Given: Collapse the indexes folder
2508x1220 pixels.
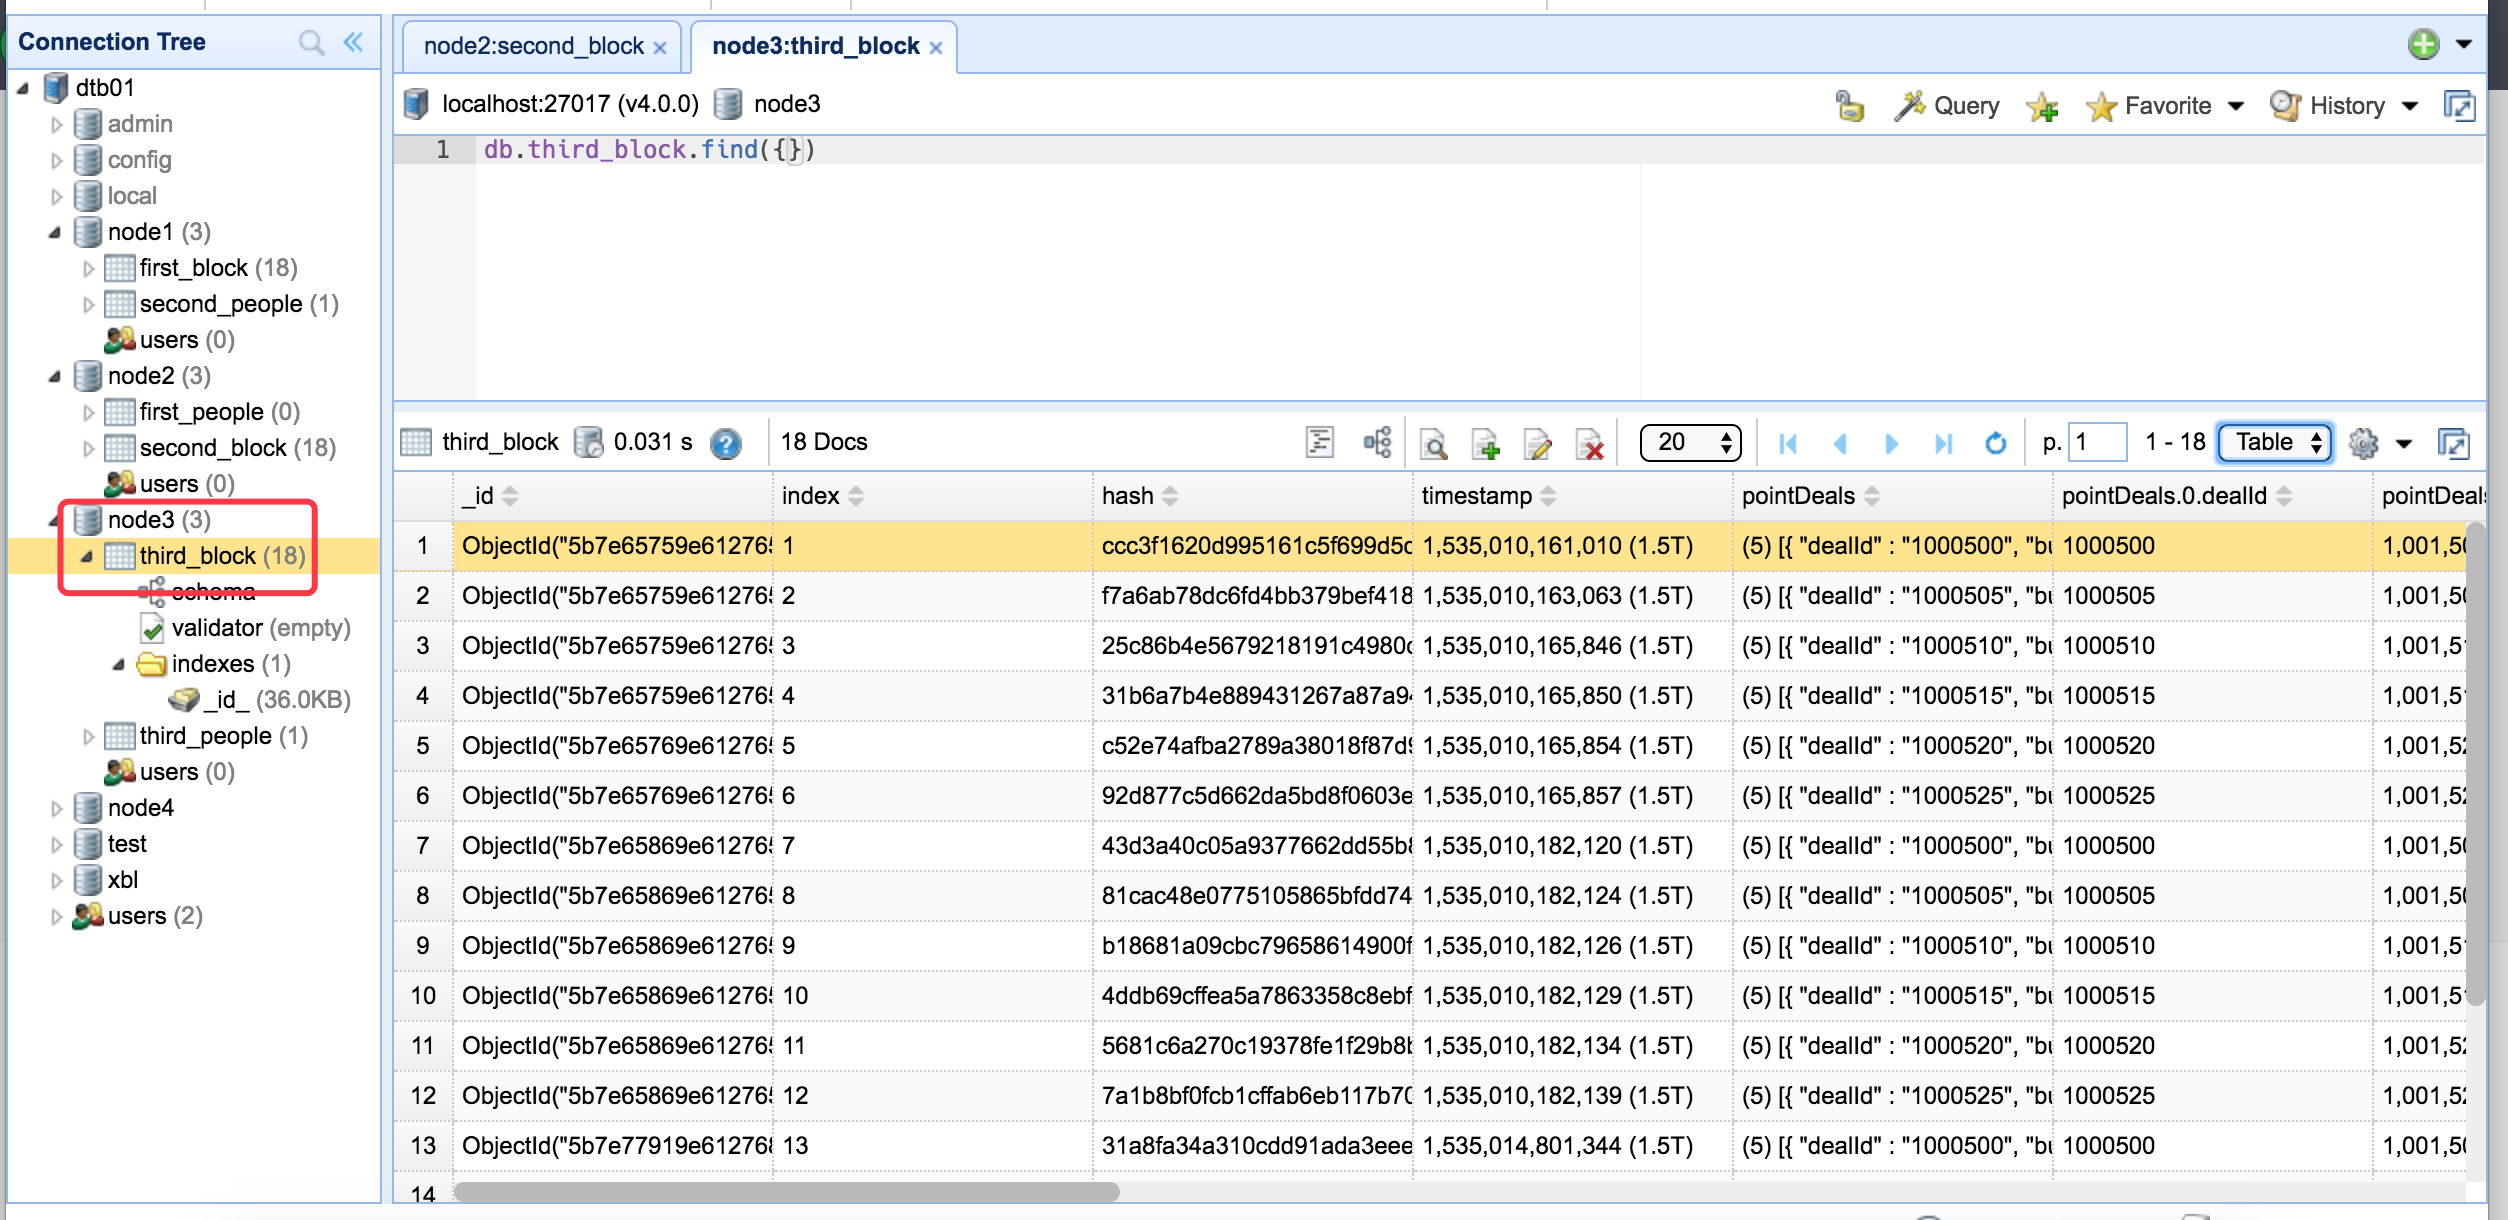Looking at the screenshot, I should point(119,665).
